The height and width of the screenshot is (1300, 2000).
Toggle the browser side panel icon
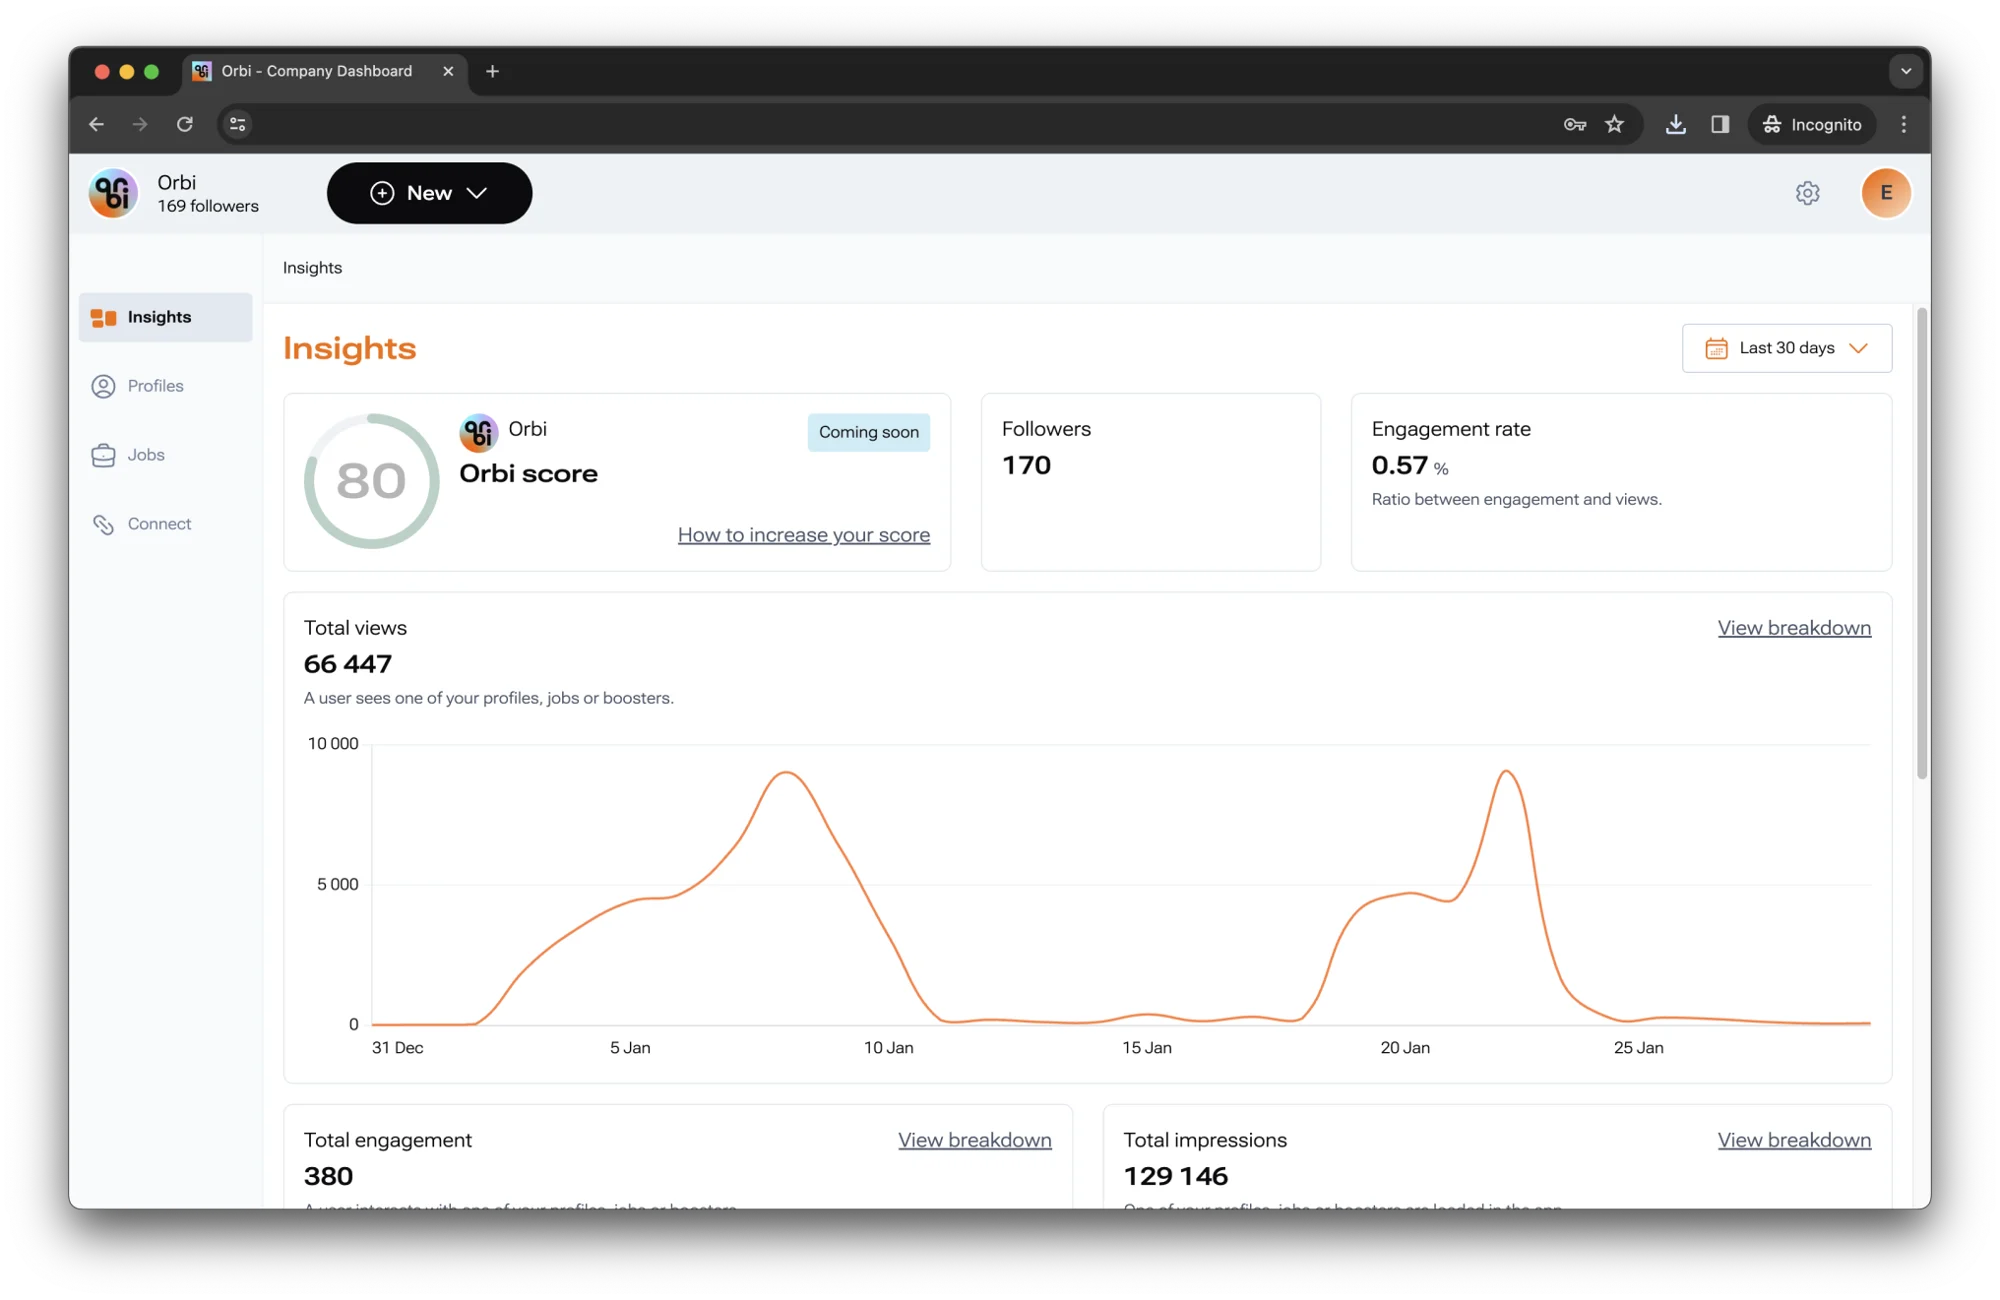tap(1720, 124)
